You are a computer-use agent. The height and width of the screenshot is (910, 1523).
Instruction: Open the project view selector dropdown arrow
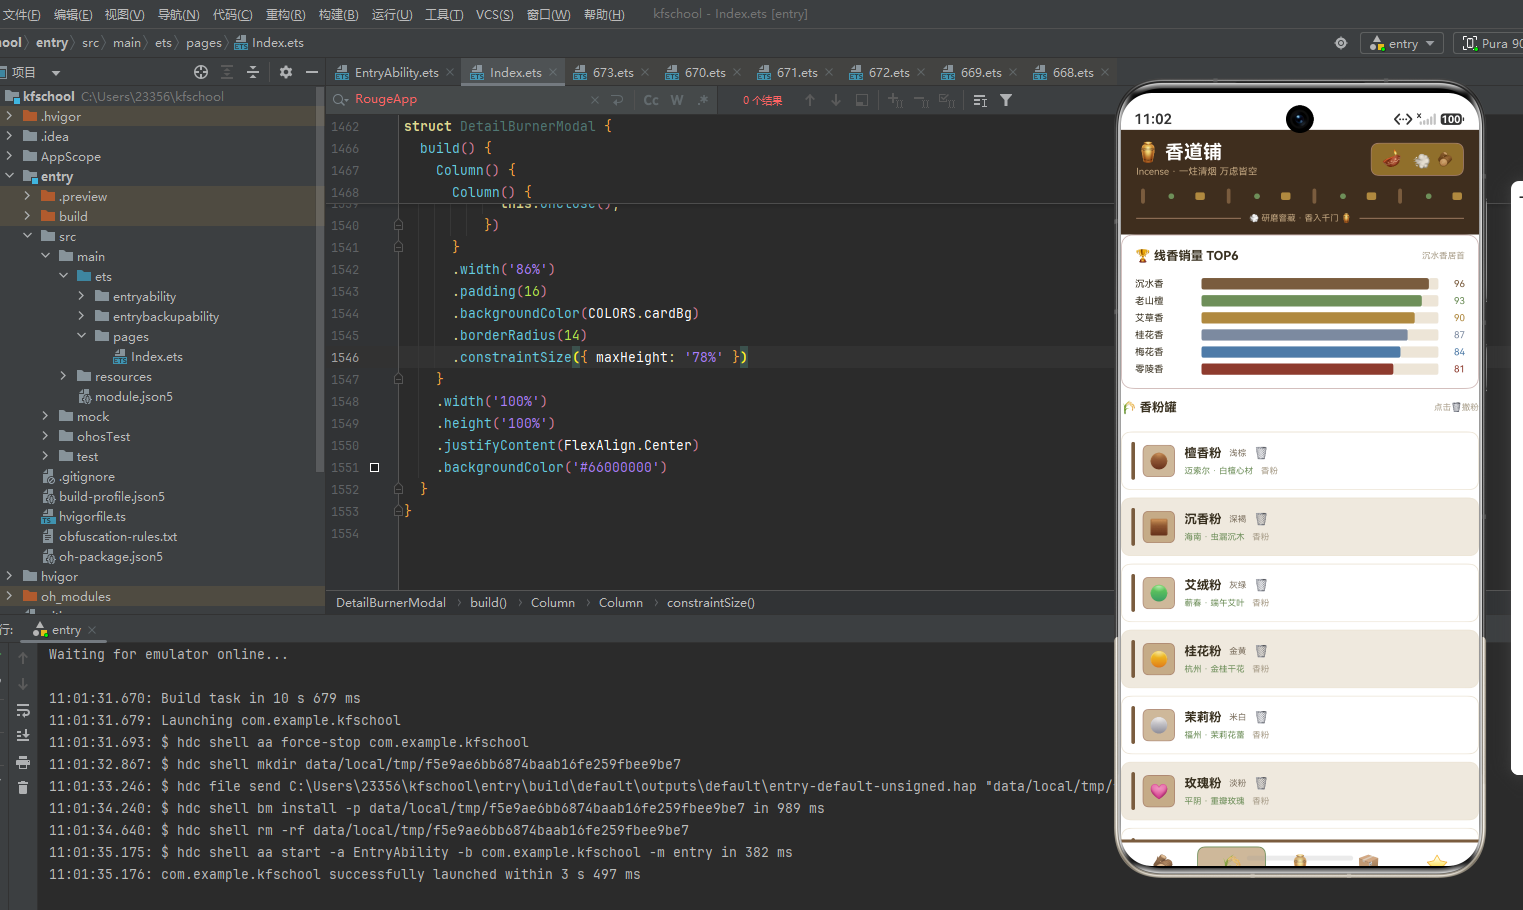coord(56,72)
